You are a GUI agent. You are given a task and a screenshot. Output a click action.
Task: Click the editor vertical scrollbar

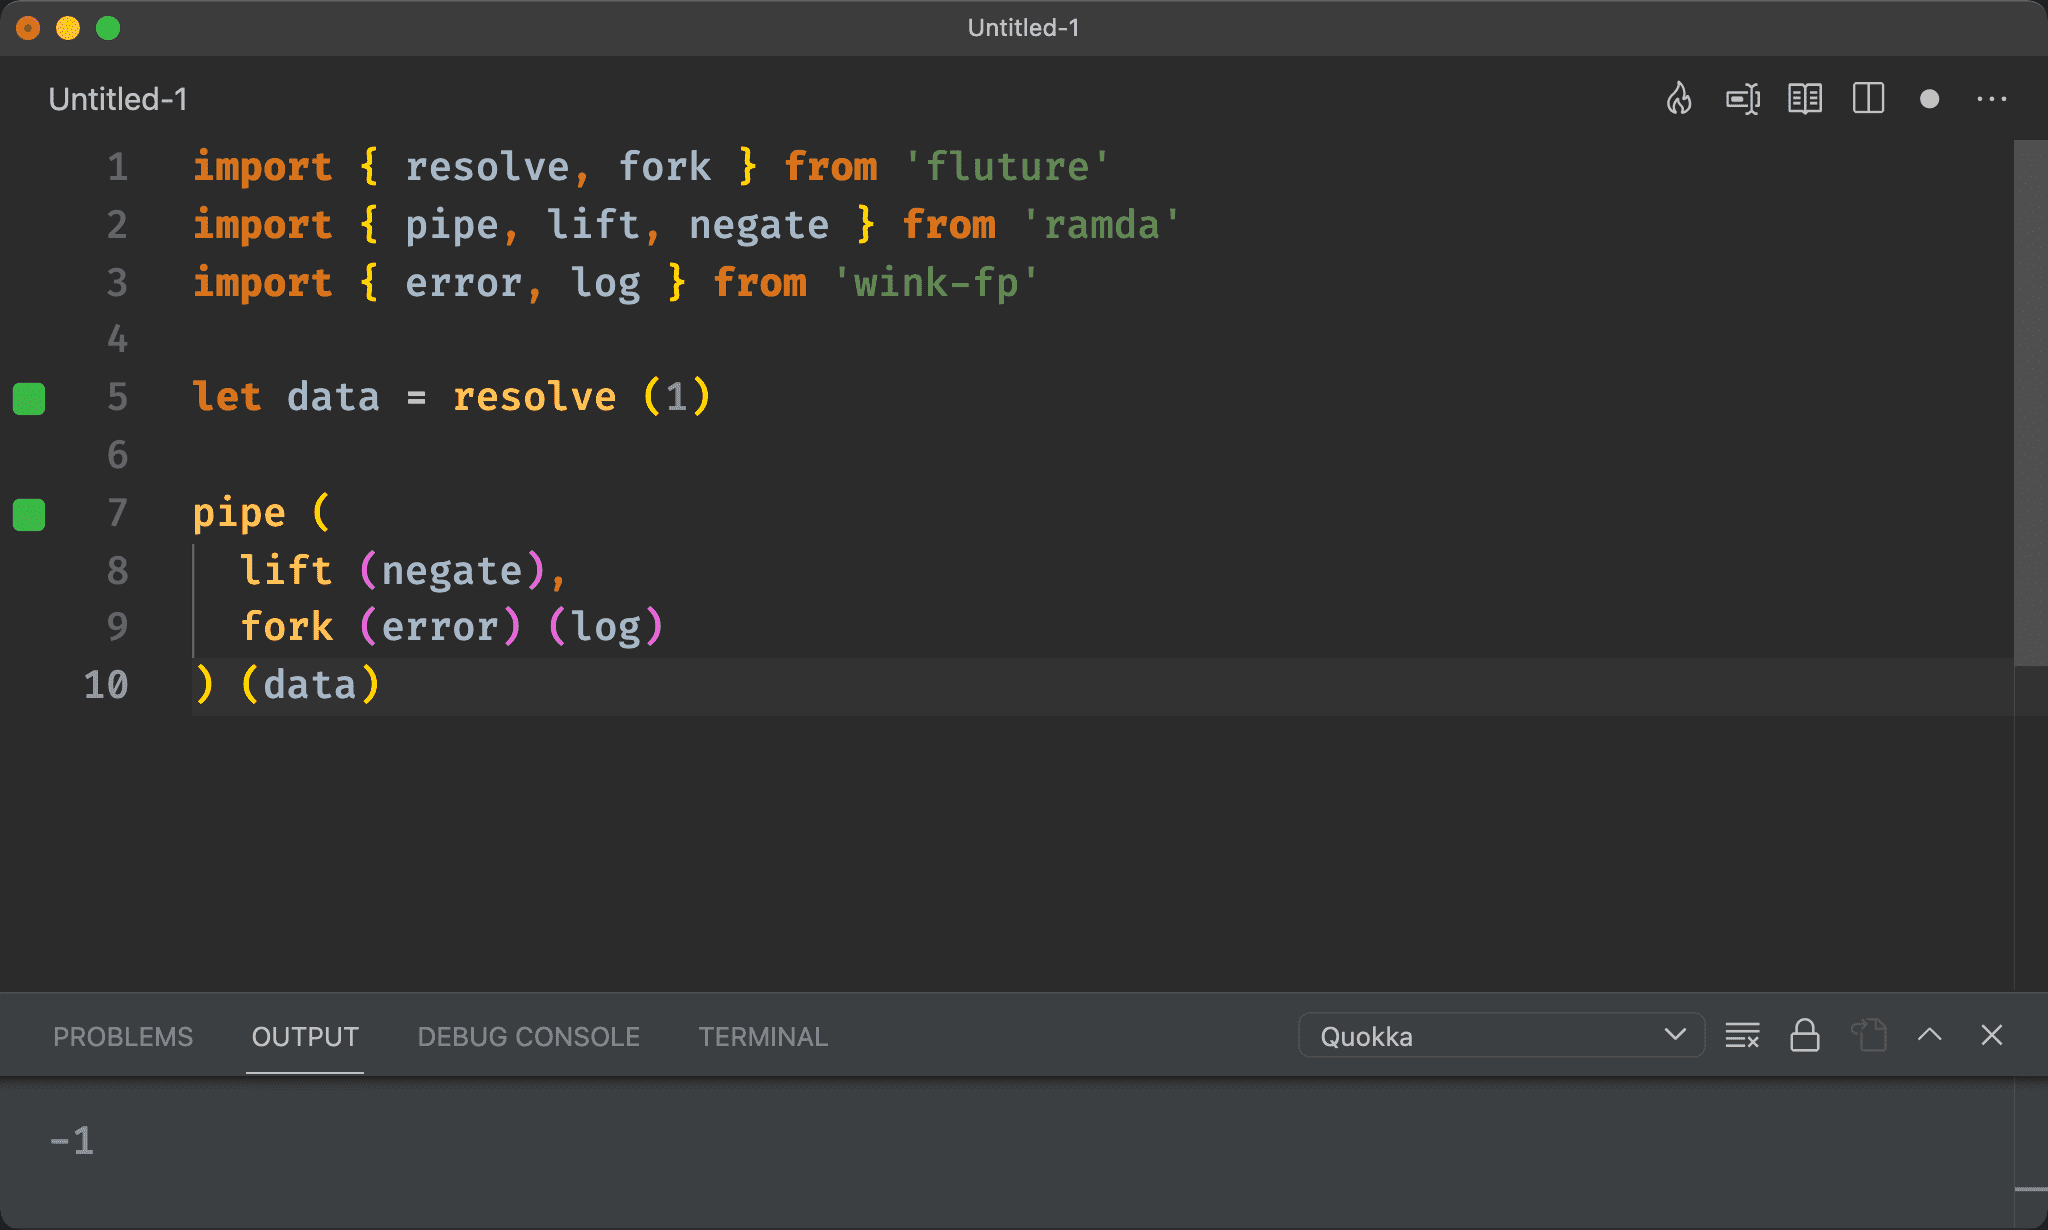2030,402
